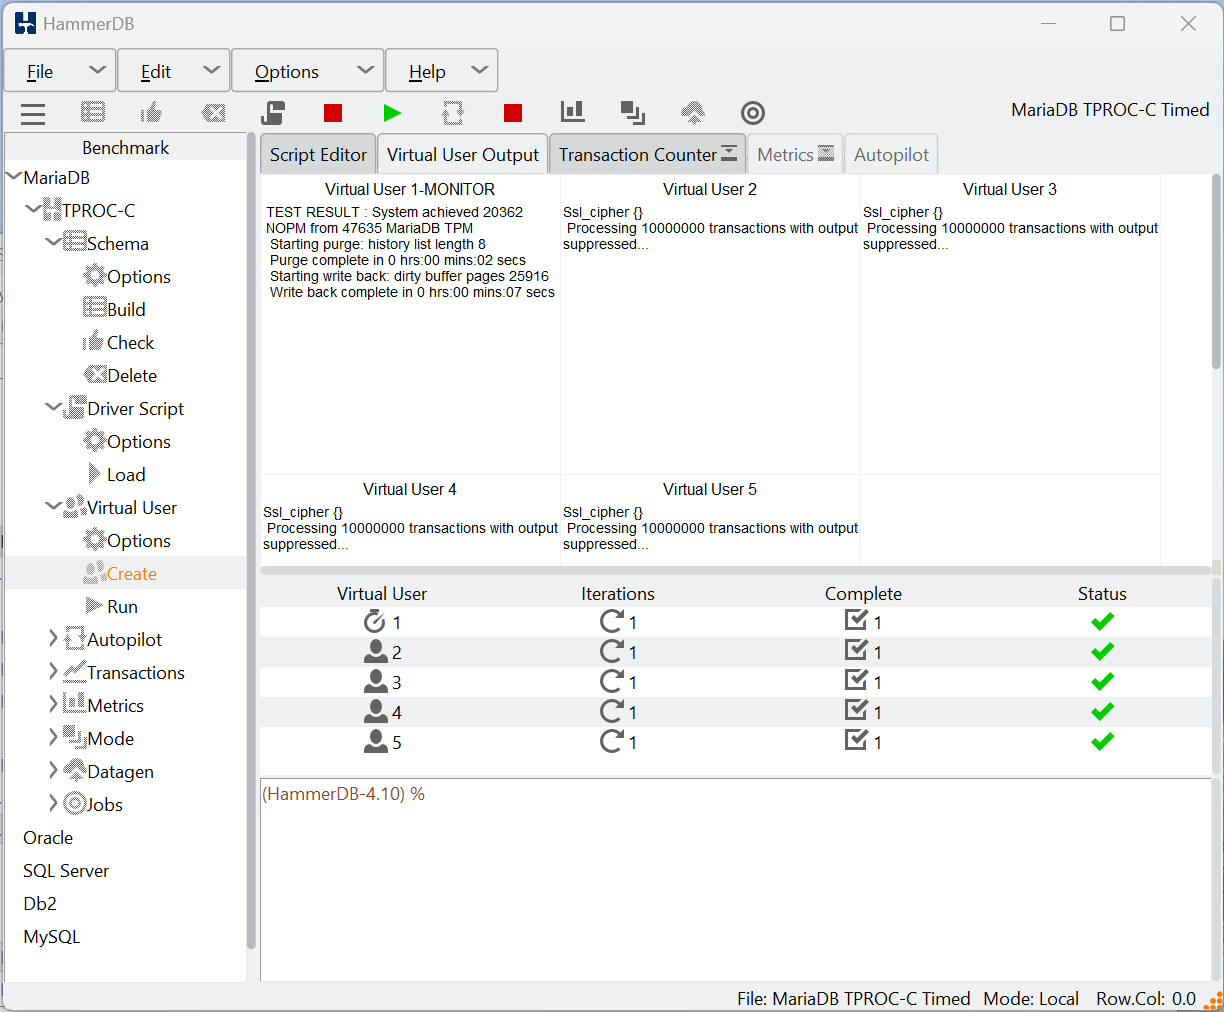Click the person icon for Virtual User 3

click(x=376, y=682)
